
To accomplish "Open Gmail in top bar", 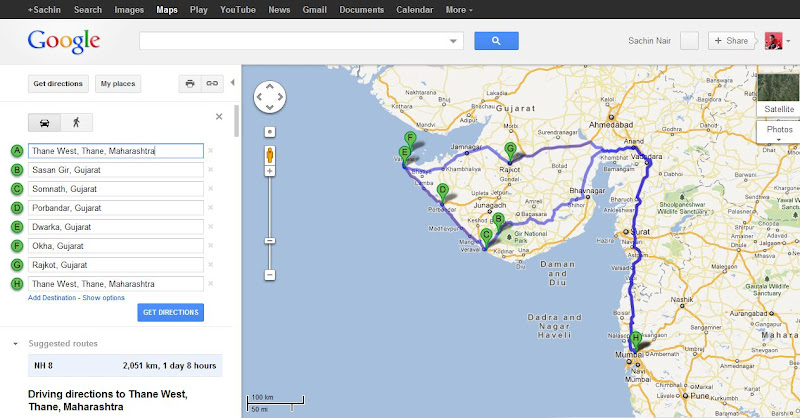I will 314,10.
